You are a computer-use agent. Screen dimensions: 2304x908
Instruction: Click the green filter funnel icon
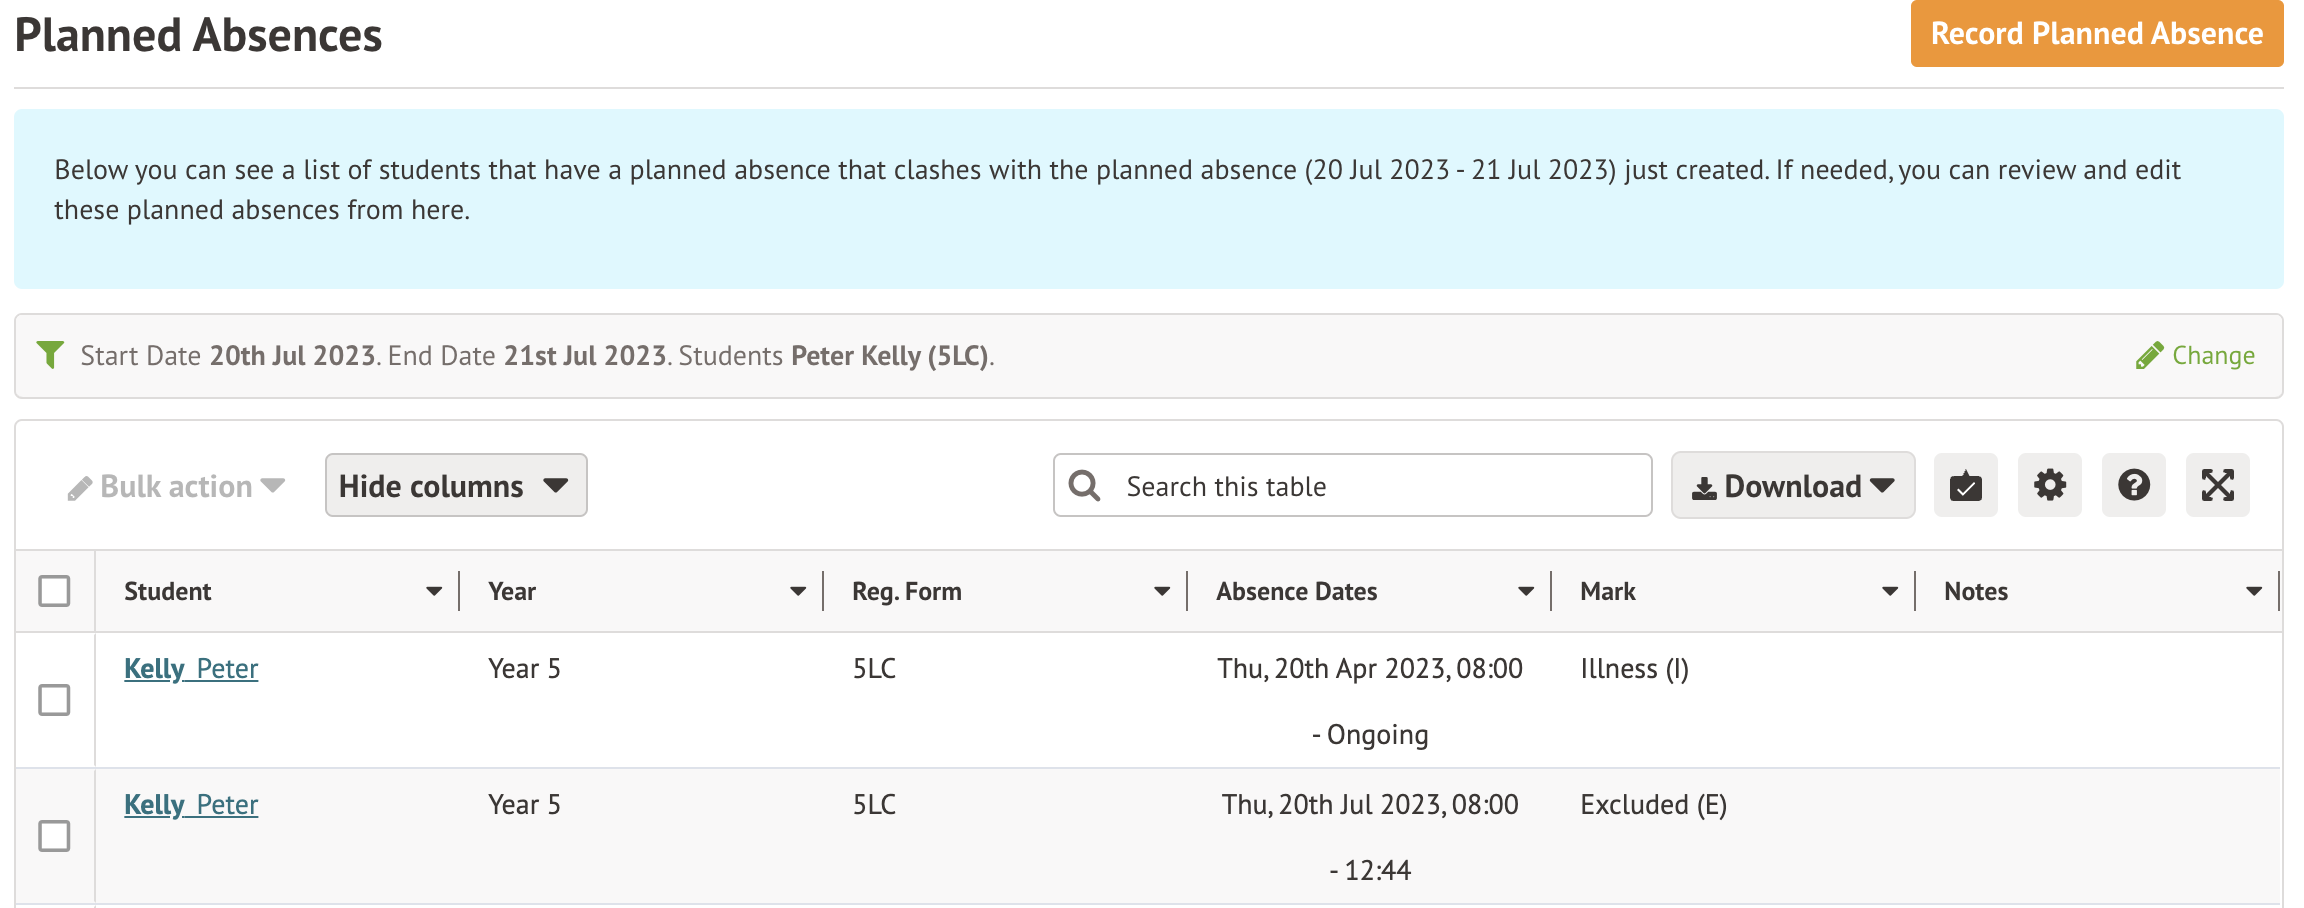pyautogui.click(x=50, y=355)
